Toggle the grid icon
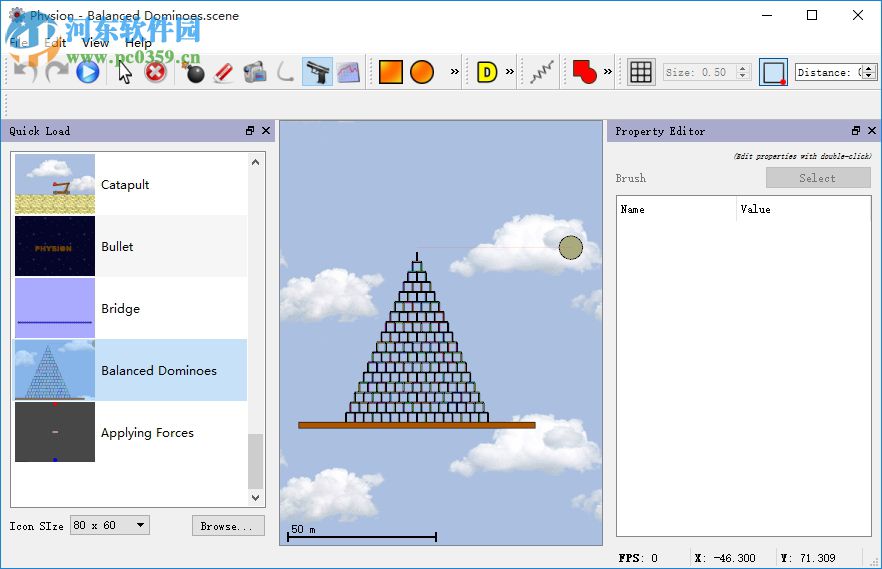 tap(641, 72)
